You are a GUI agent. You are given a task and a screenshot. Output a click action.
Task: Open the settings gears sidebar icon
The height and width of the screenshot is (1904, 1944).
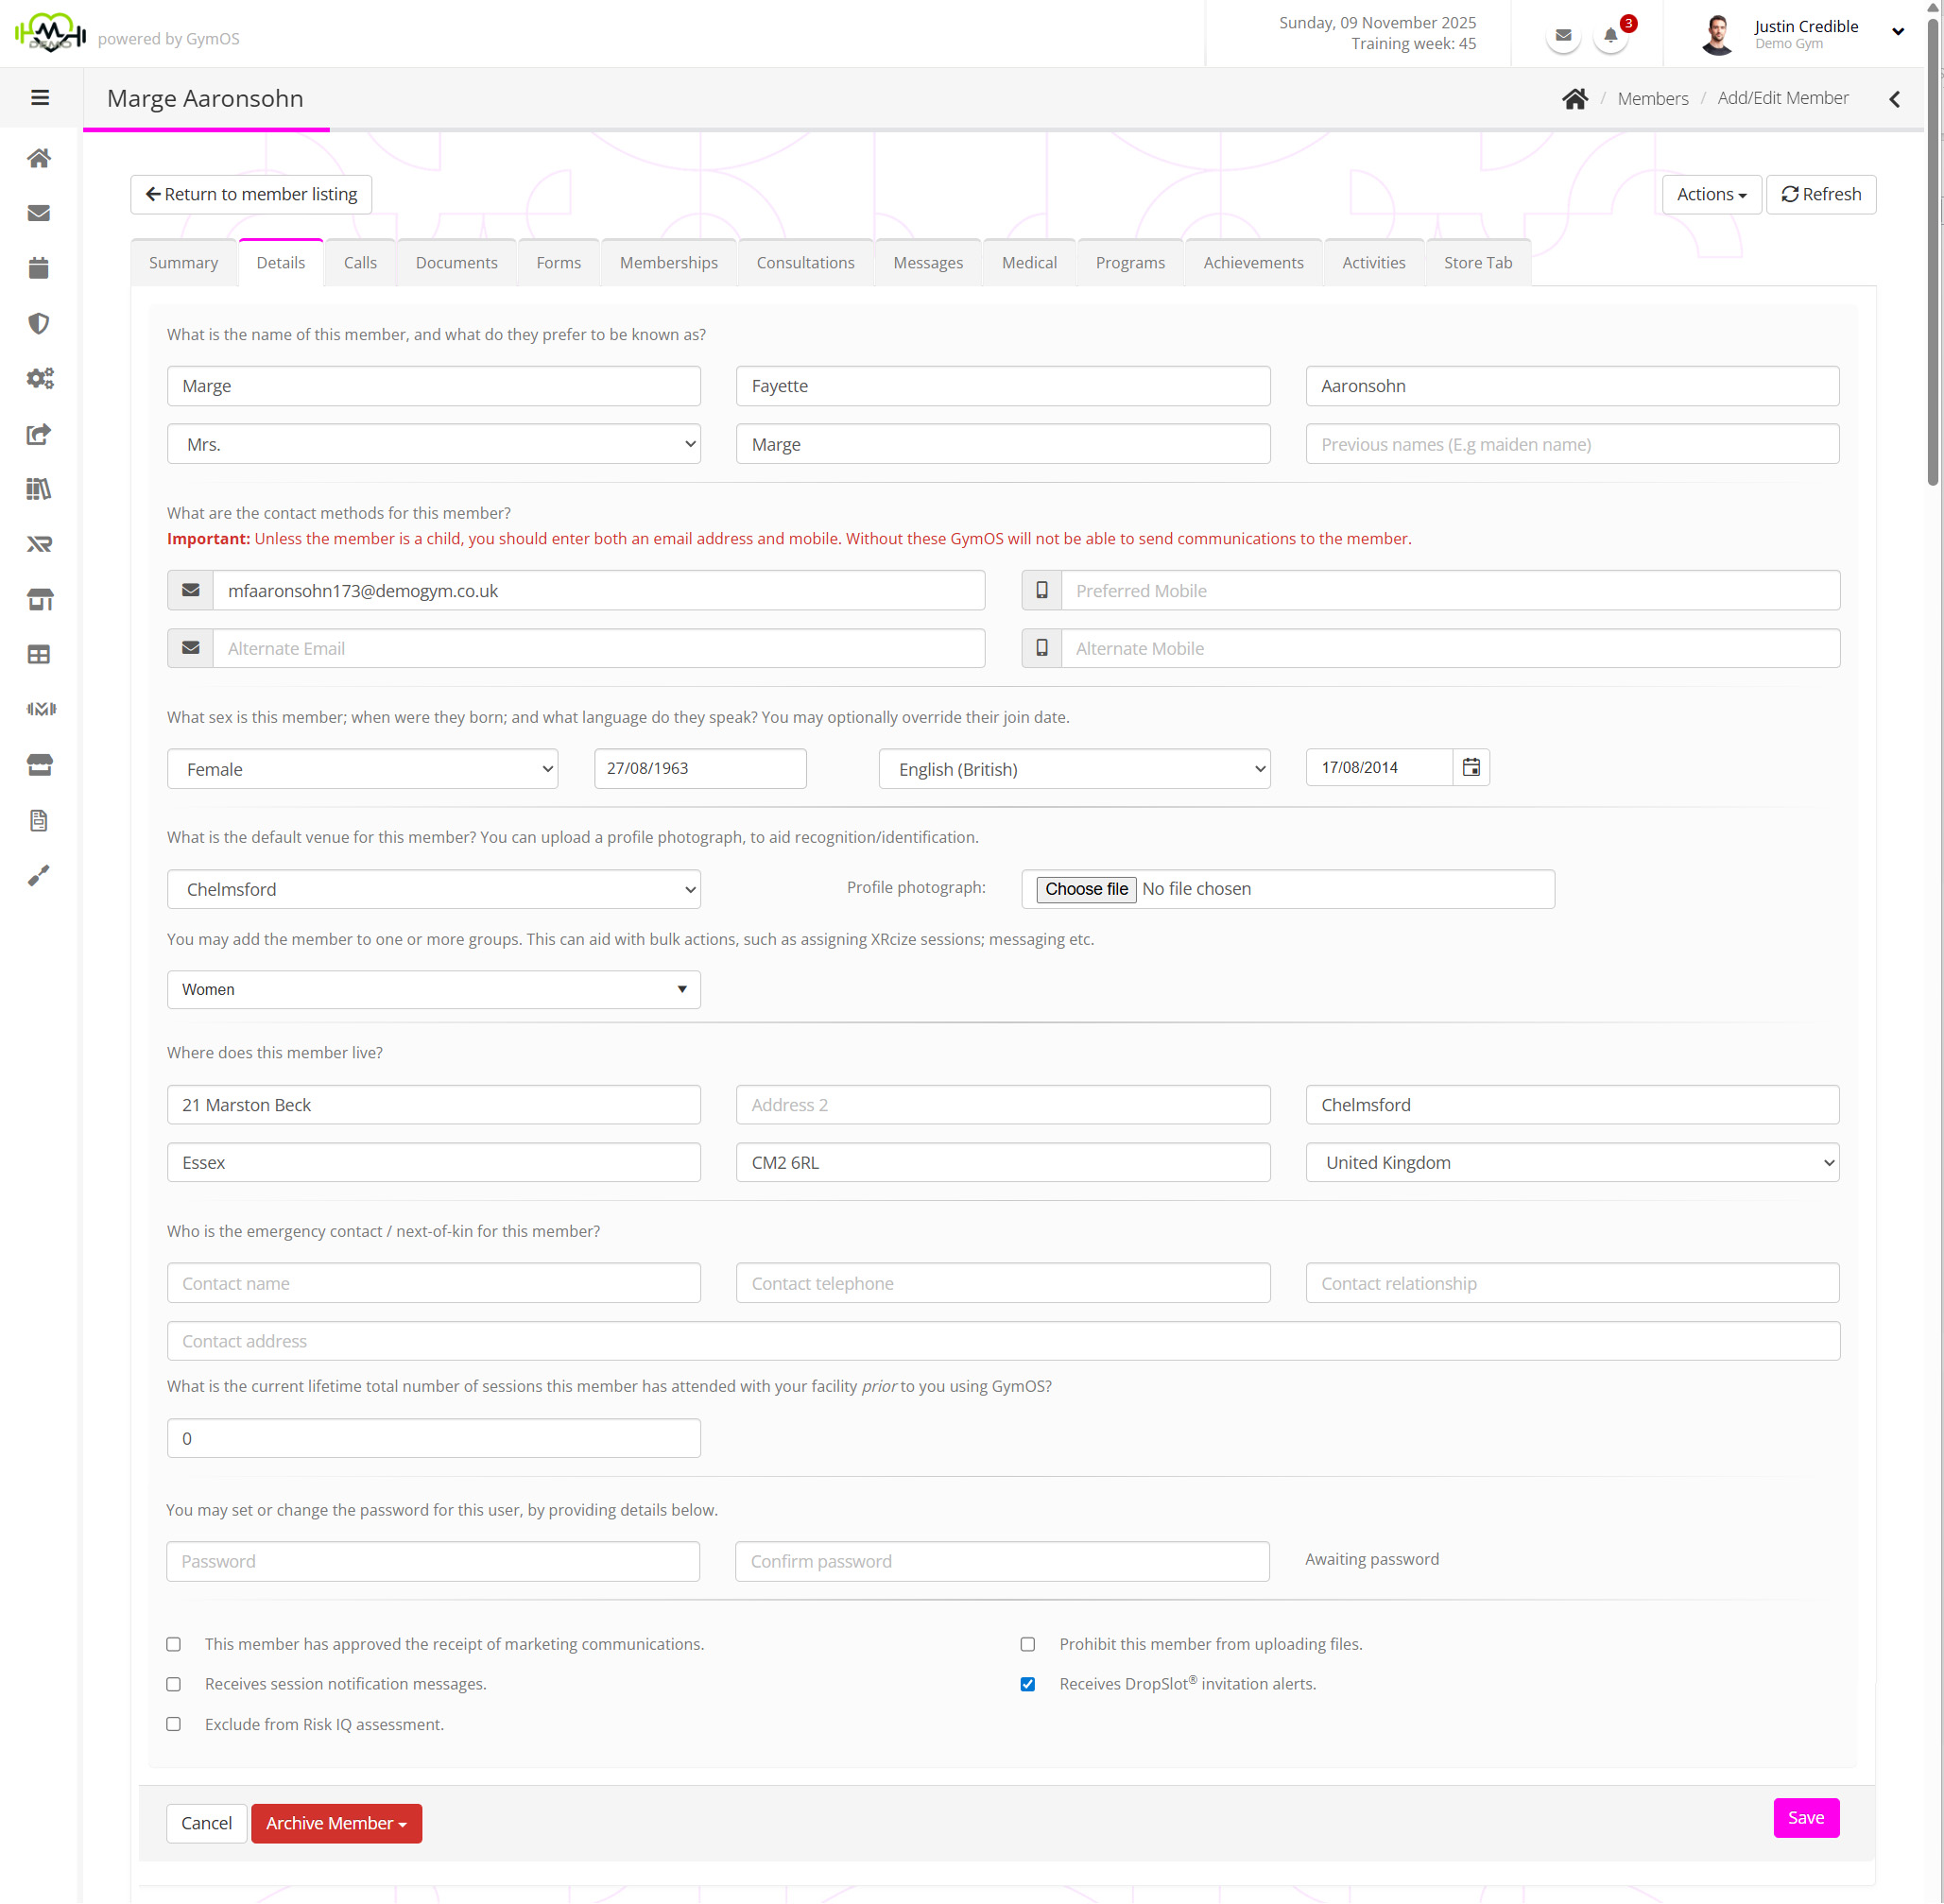pyautogui.click(x=39, y=378)
